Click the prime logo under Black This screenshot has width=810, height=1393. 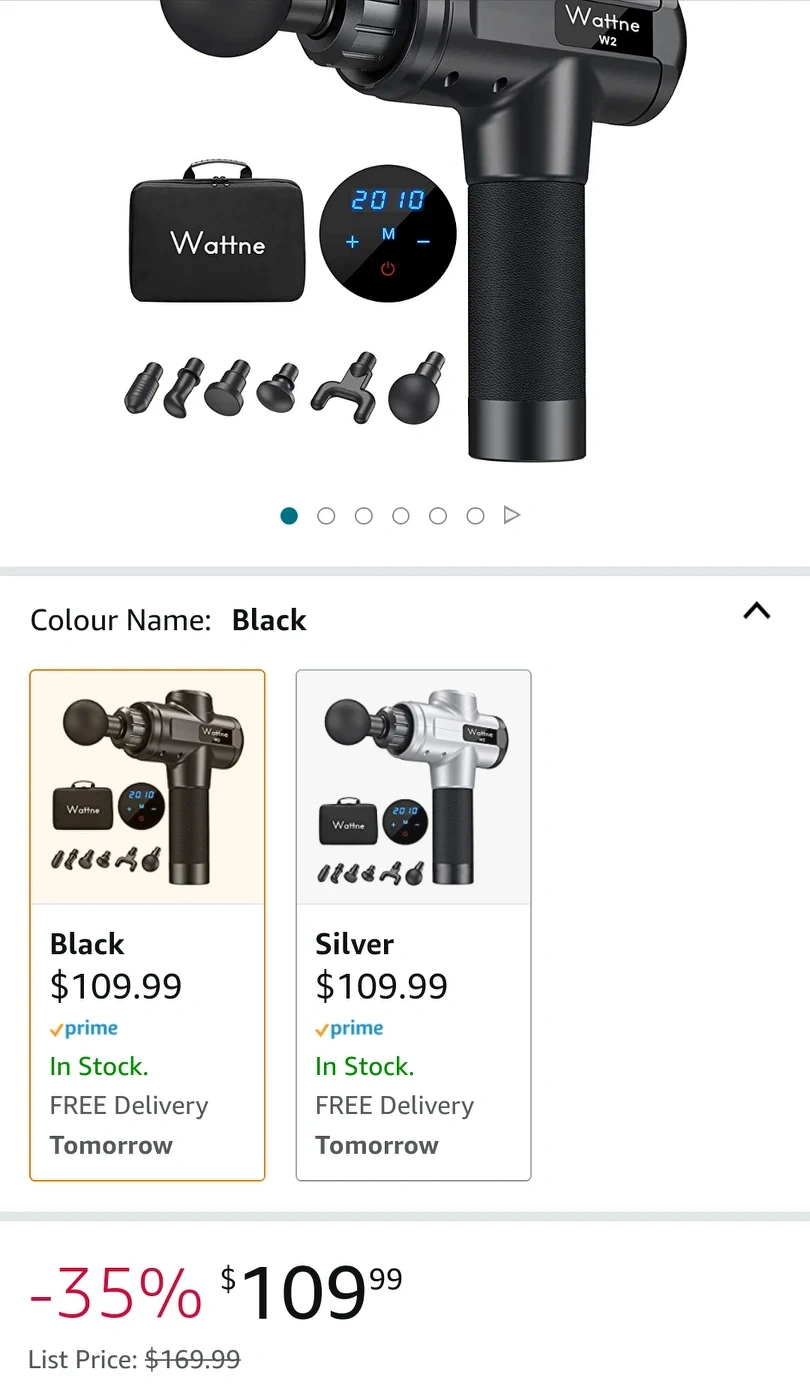tap(84, 1029)
